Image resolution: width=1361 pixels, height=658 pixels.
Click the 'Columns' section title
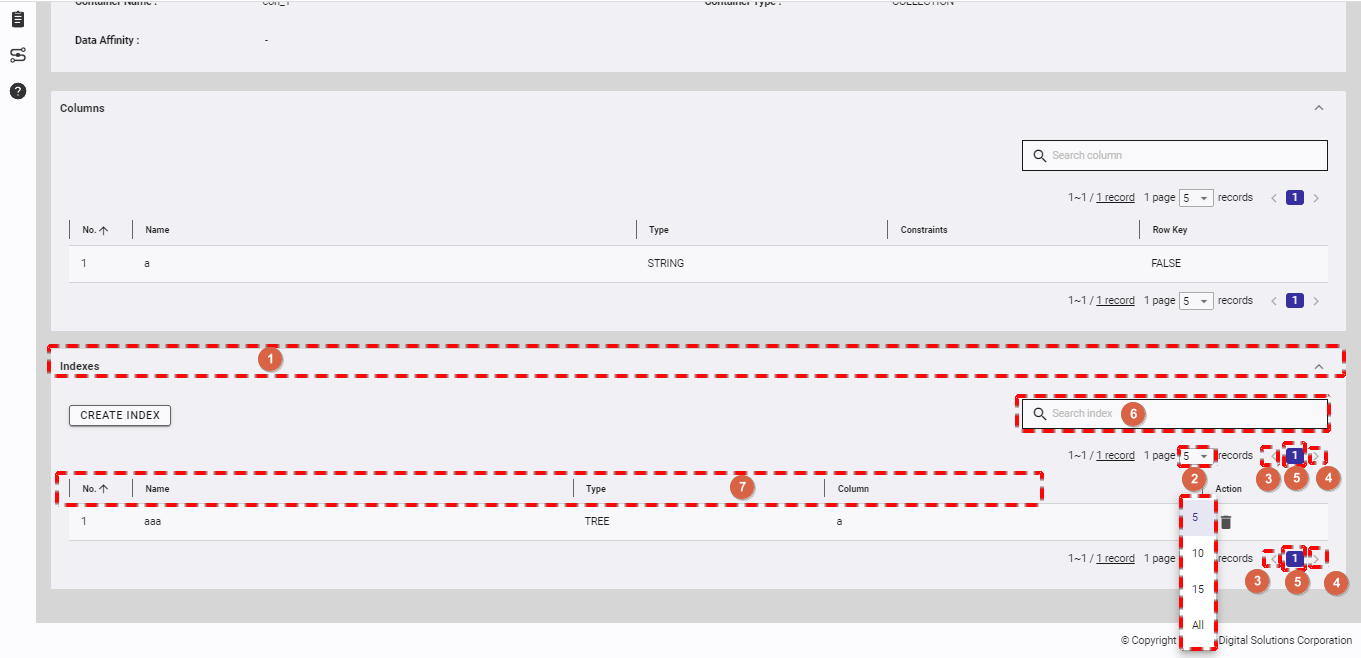click(x=82, y=108)
